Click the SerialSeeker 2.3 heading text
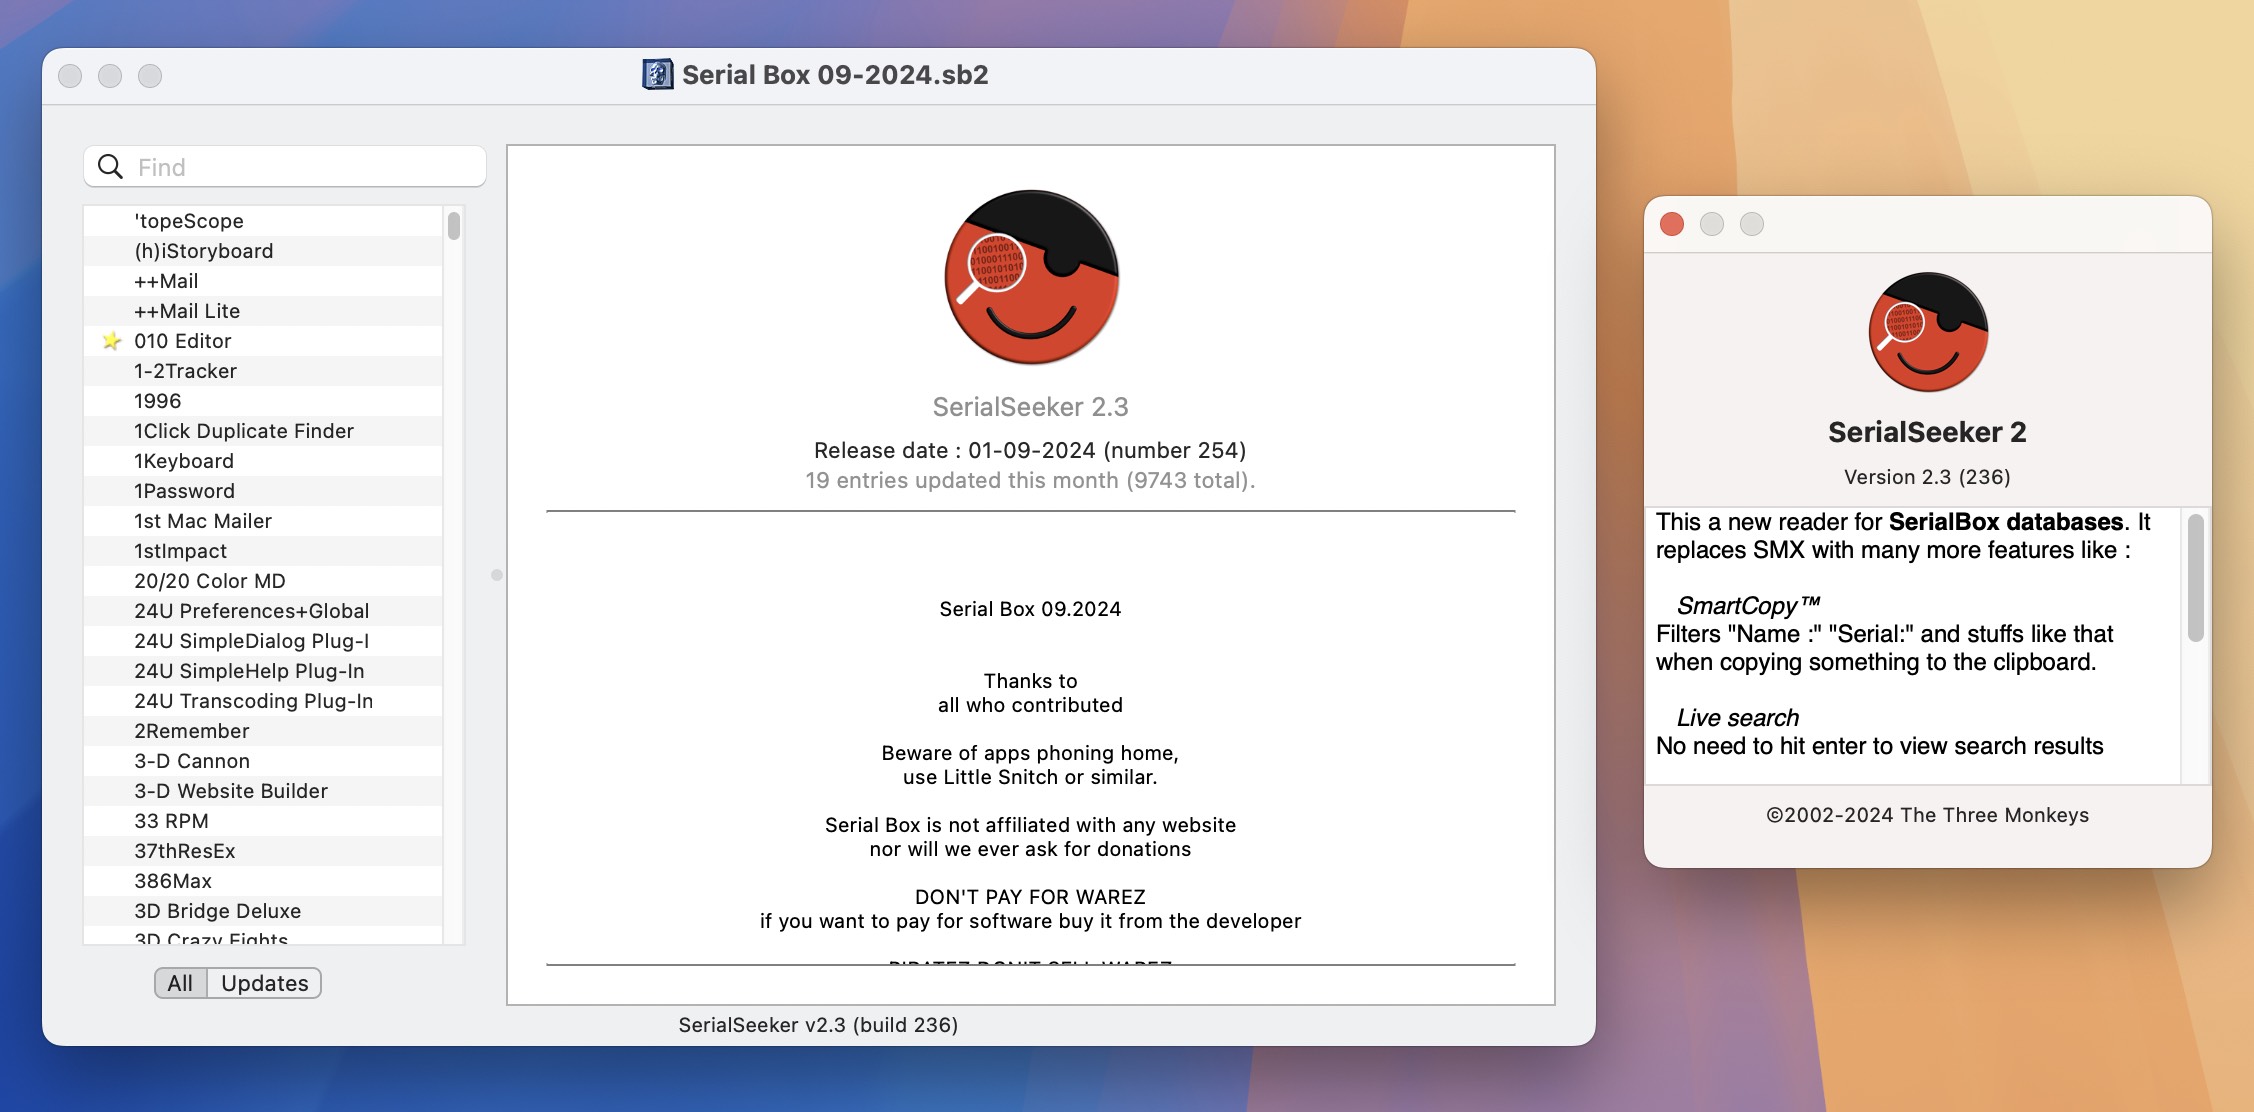Screen dimensions: 2254x1112 point(1030,407)
